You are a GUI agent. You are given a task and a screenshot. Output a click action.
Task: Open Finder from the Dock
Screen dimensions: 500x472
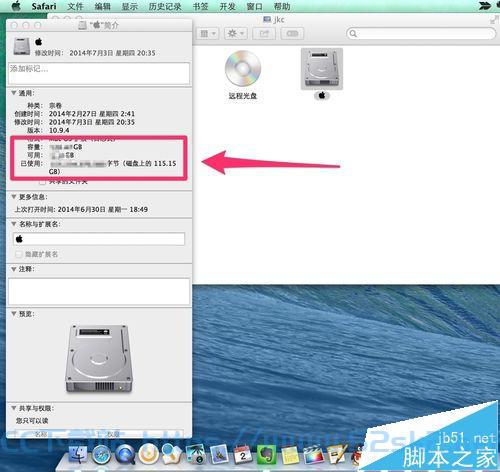(x=78, y=455)
